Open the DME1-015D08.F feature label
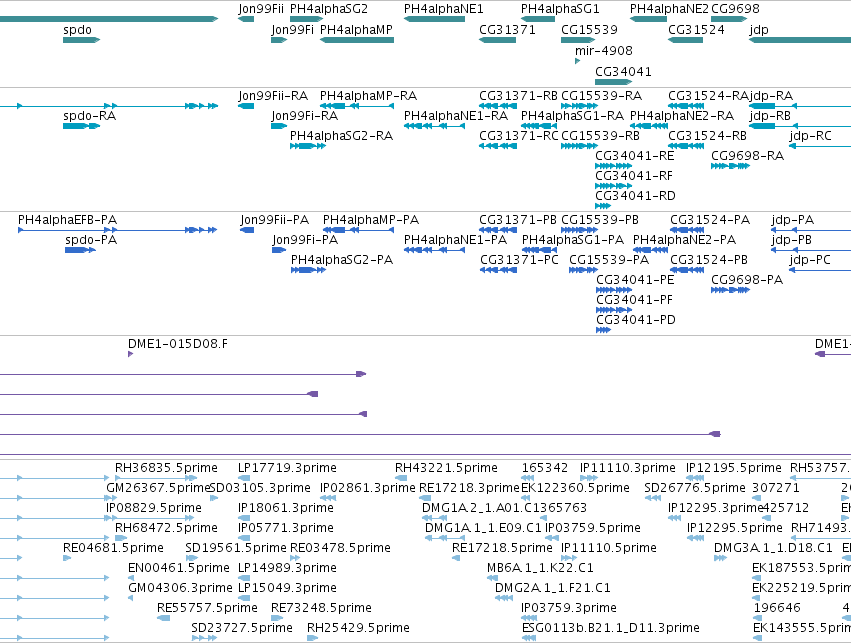This screenshot has height=643, width=851. [177, 344]
